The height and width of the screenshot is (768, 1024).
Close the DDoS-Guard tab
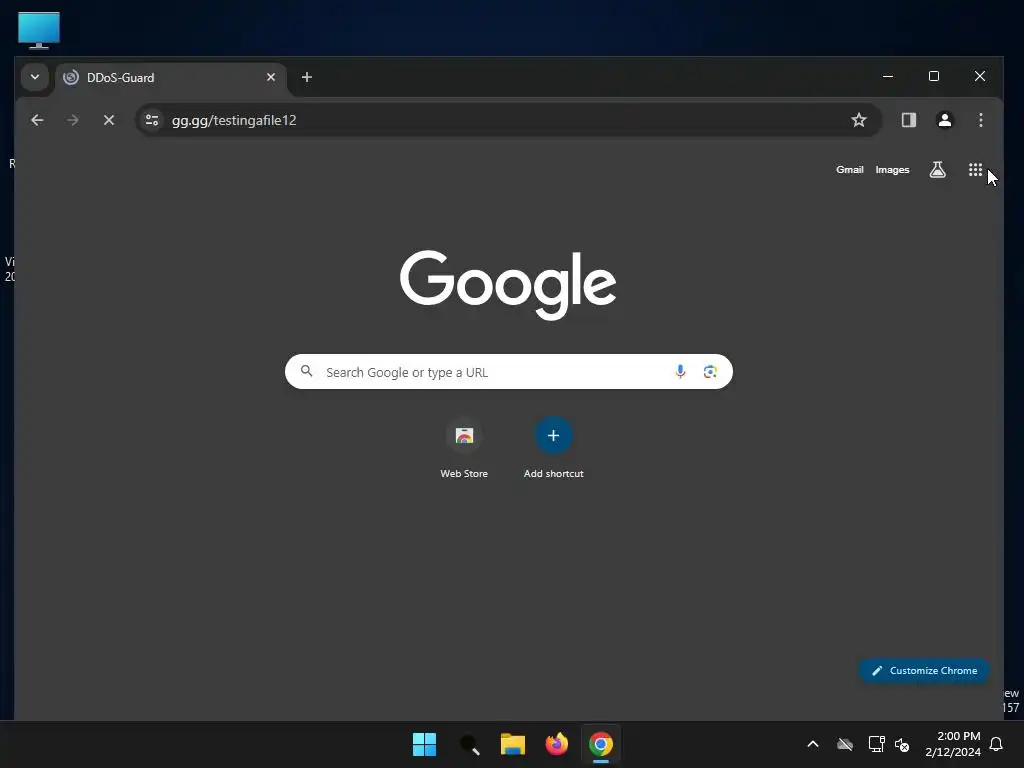[271, 77]
